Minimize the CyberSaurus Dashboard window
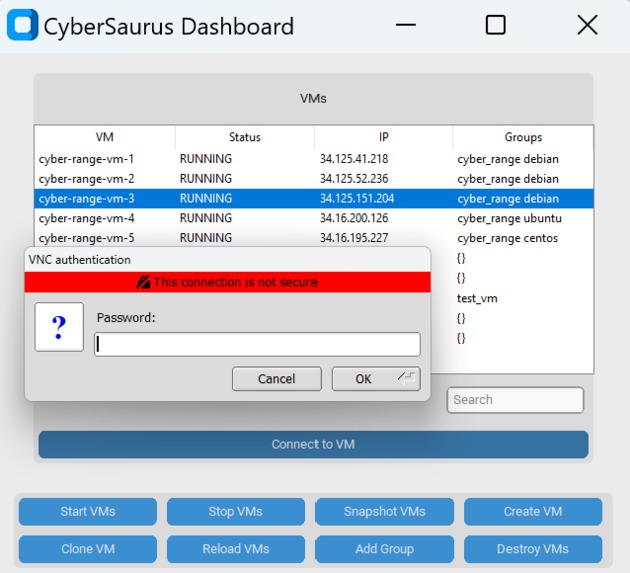Screen dimensions: 630x573 click(405, 25)
